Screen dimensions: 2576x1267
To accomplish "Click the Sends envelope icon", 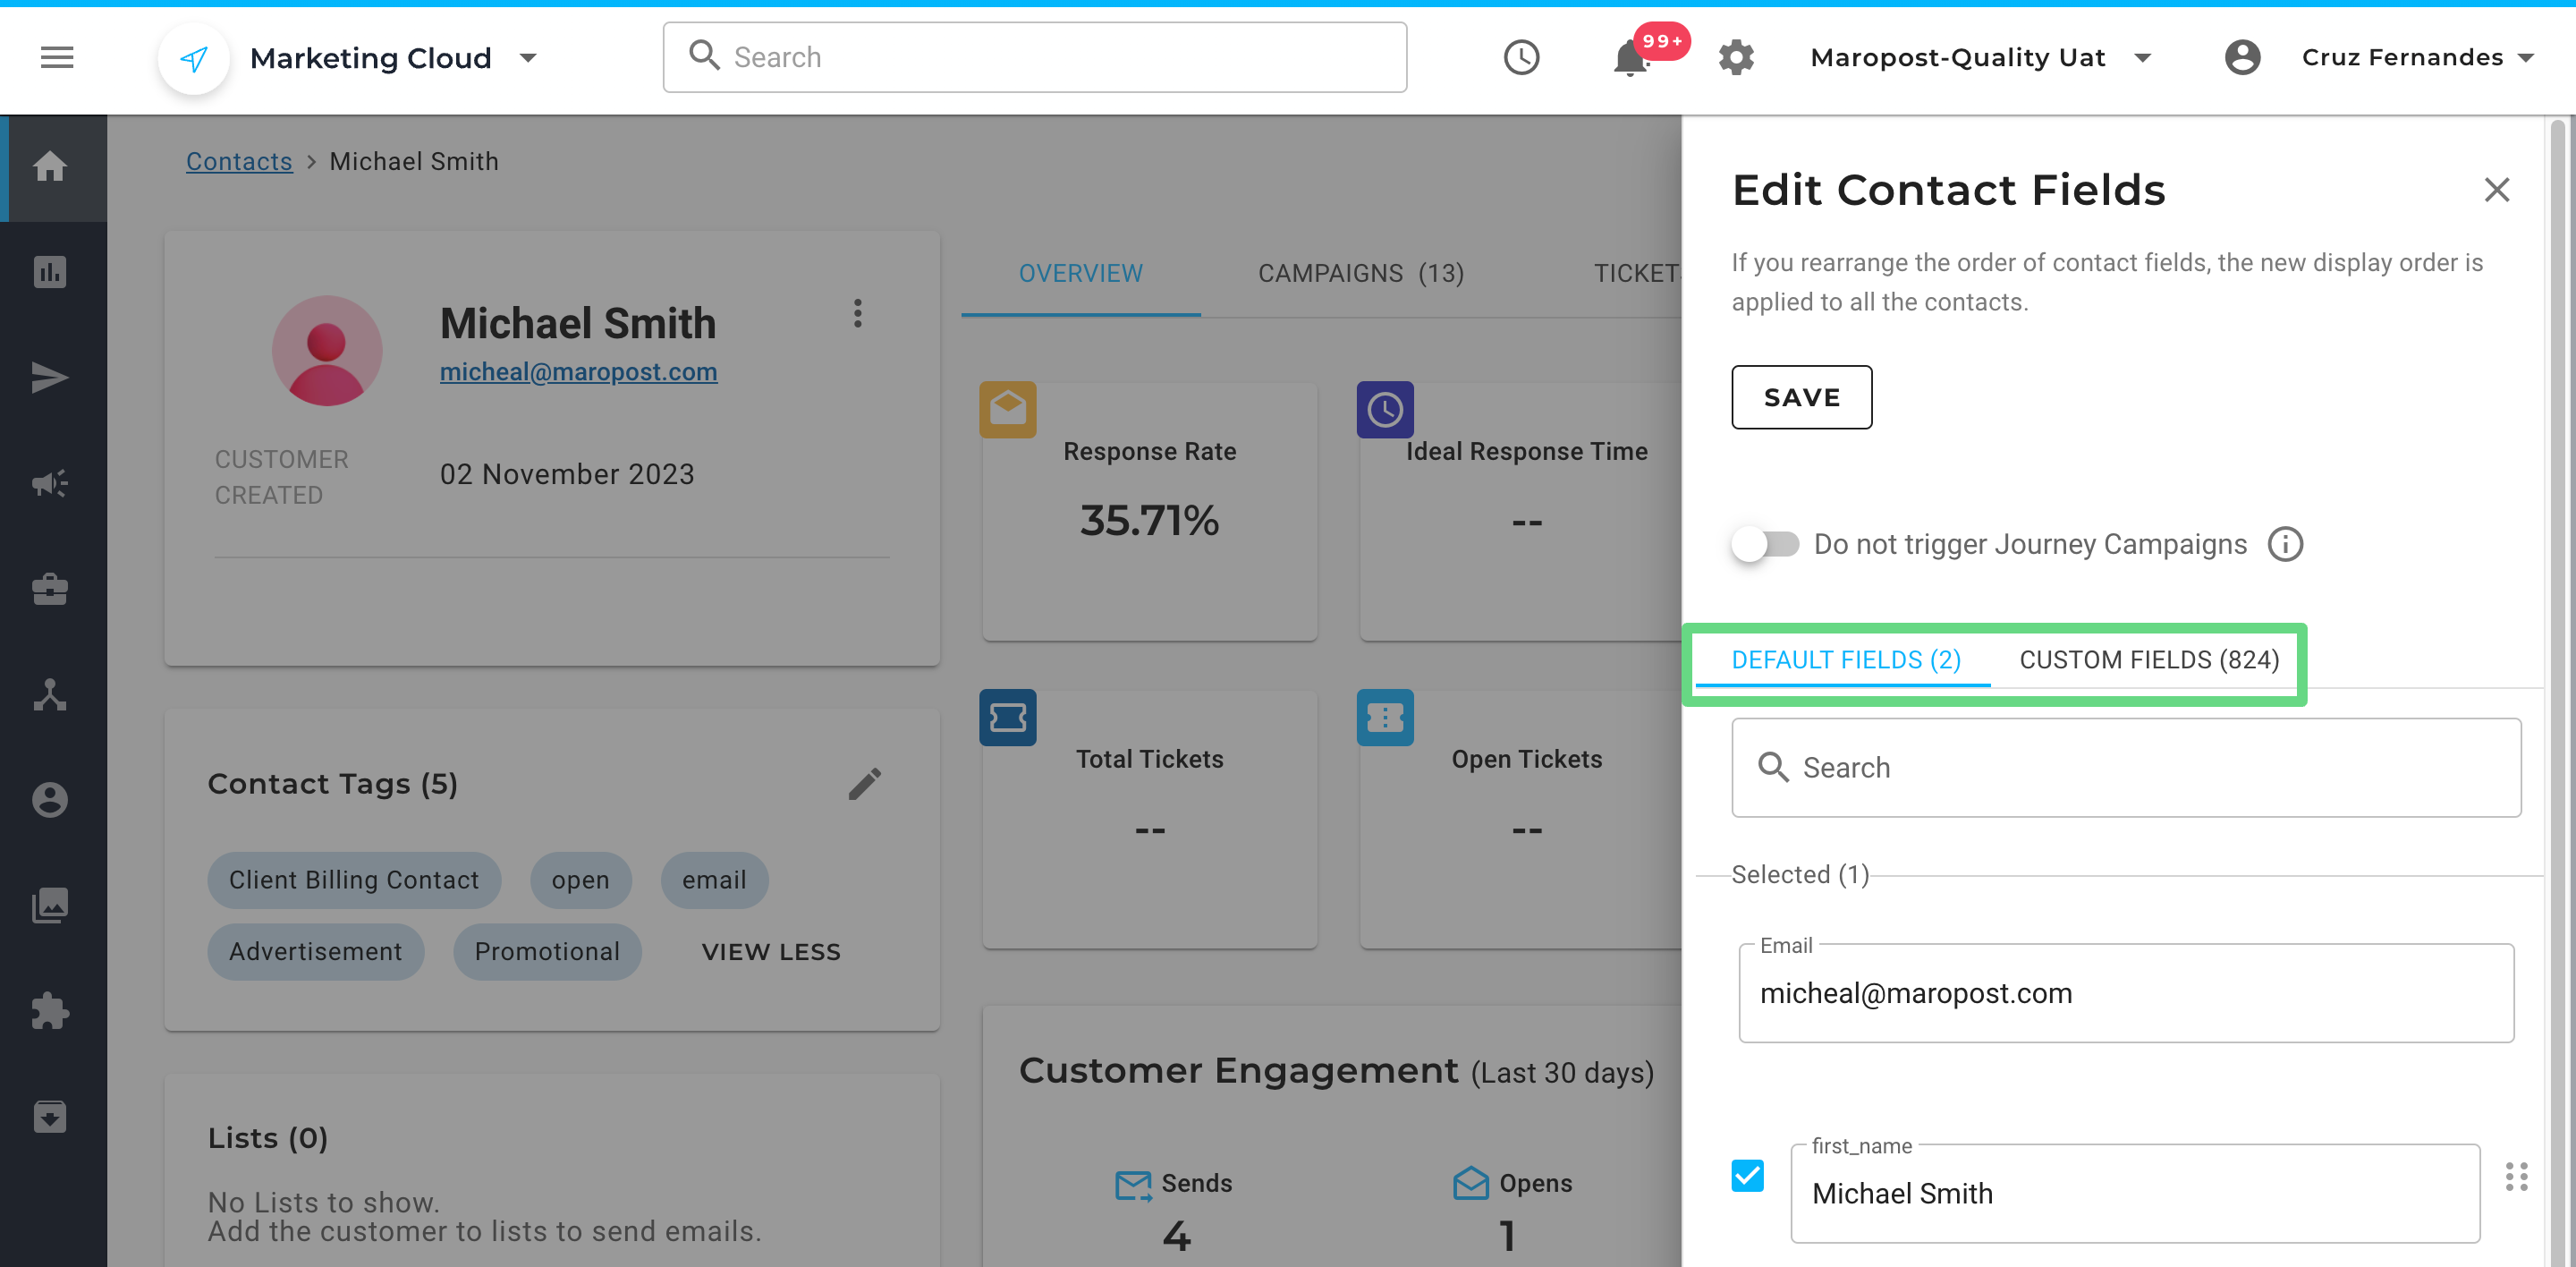I will click(x=1133, y=1184).
